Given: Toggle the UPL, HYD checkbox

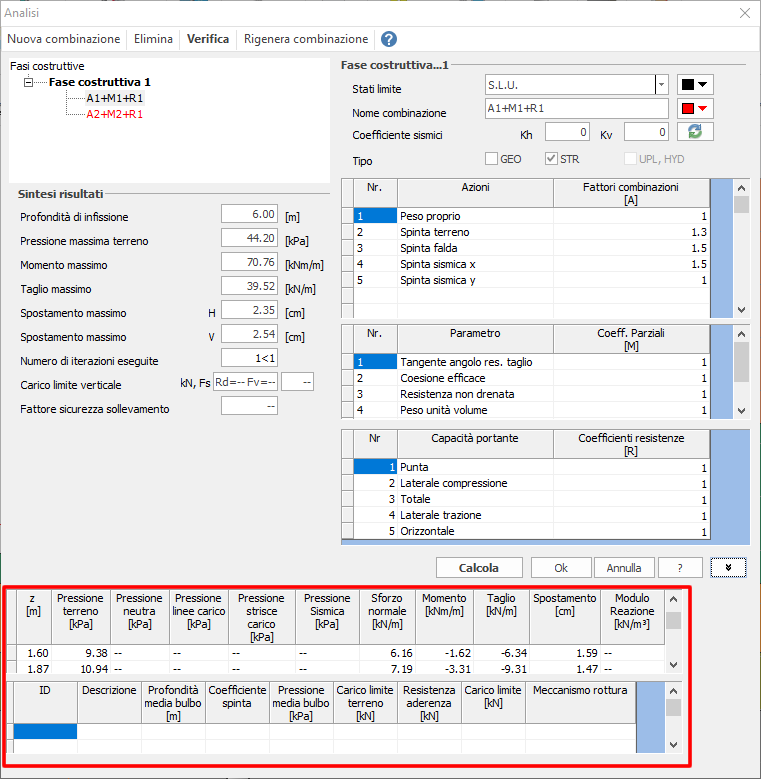Looking at the screenshot, I should 630,158.
